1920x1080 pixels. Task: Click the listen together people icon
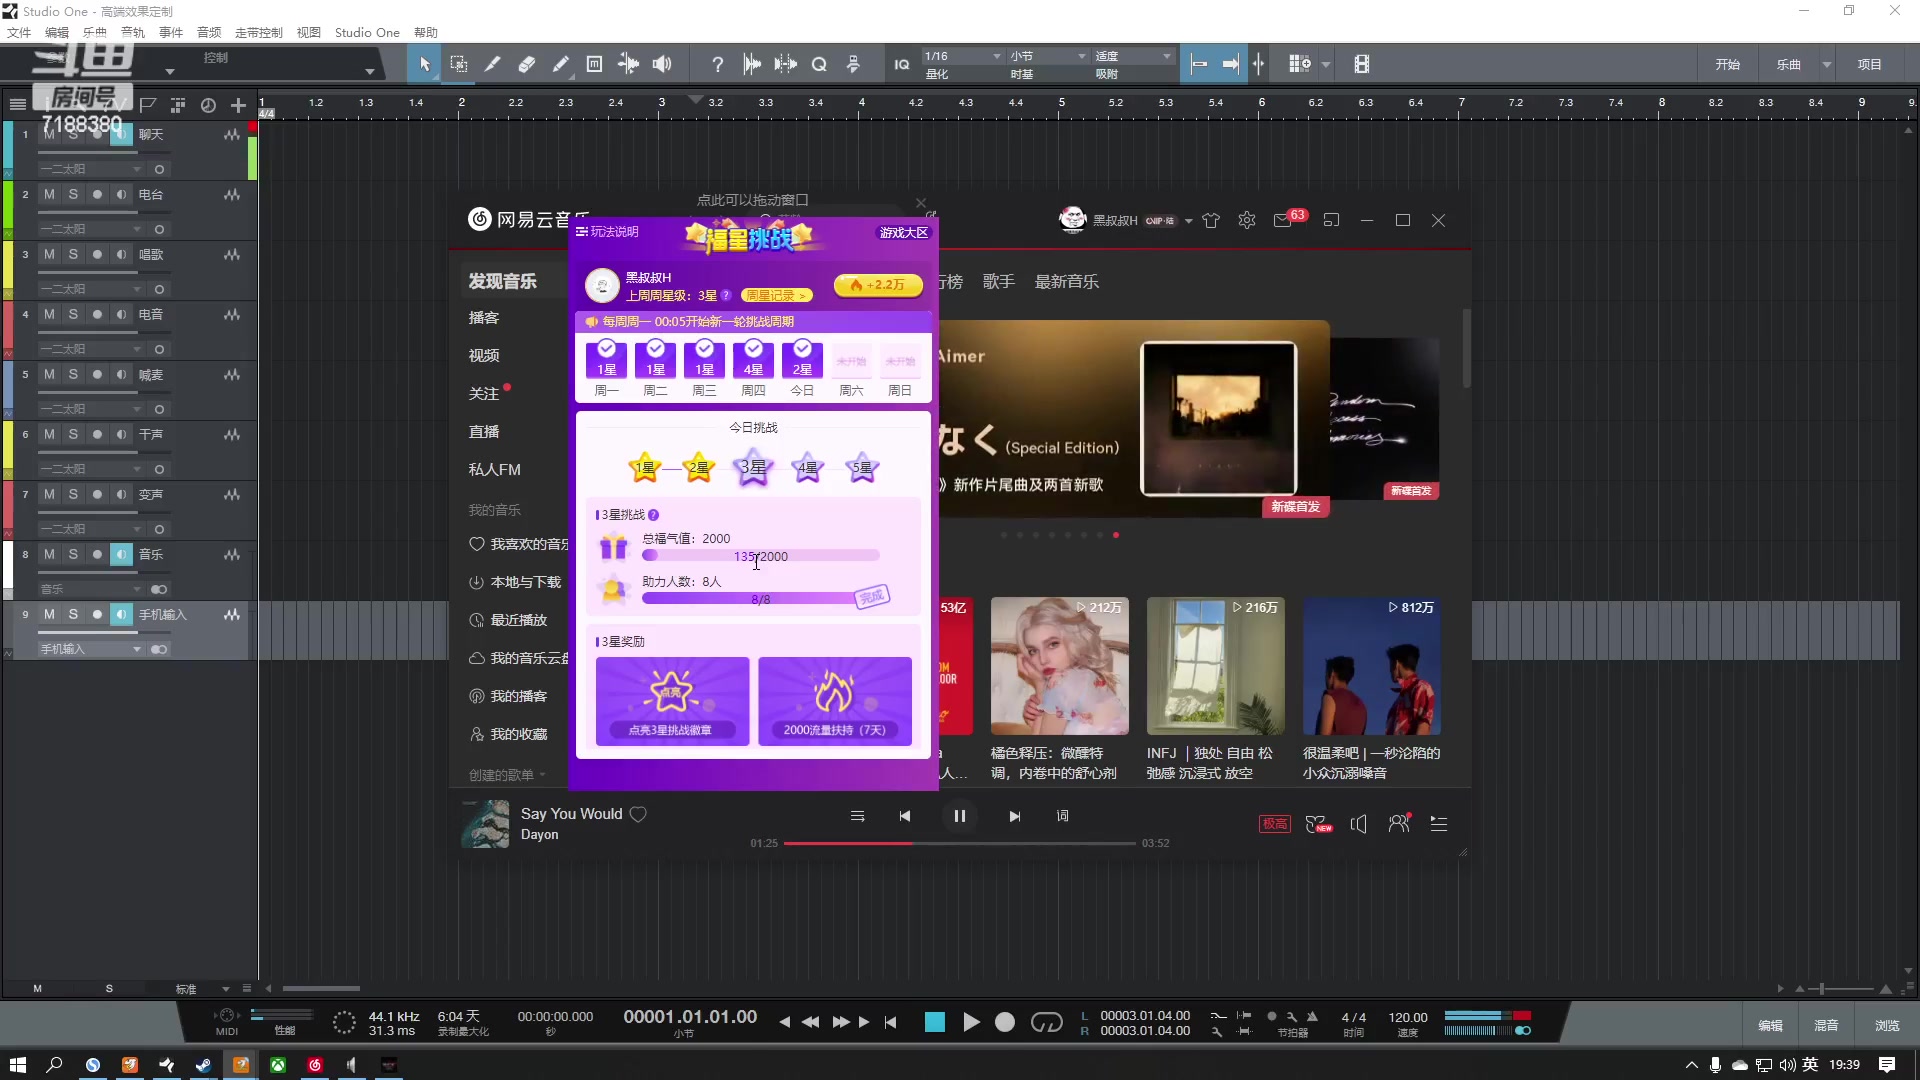(x=1398, y=824)
